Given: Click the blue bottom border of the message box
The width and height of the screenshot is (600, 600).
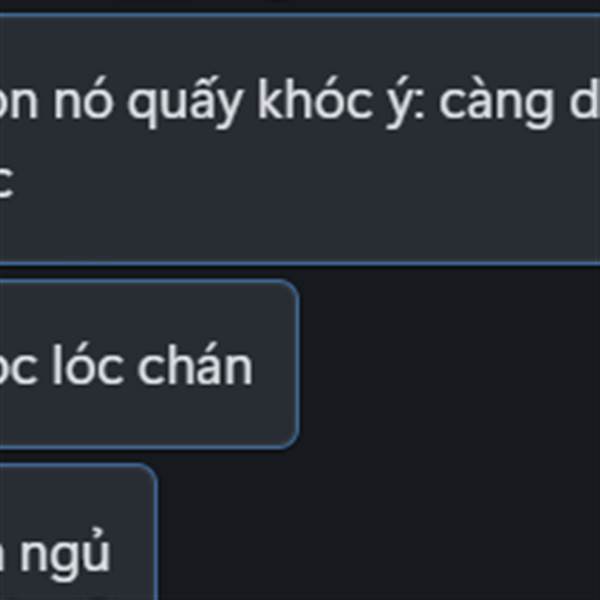Looking at the screenshot, I should tap(300, 263).
